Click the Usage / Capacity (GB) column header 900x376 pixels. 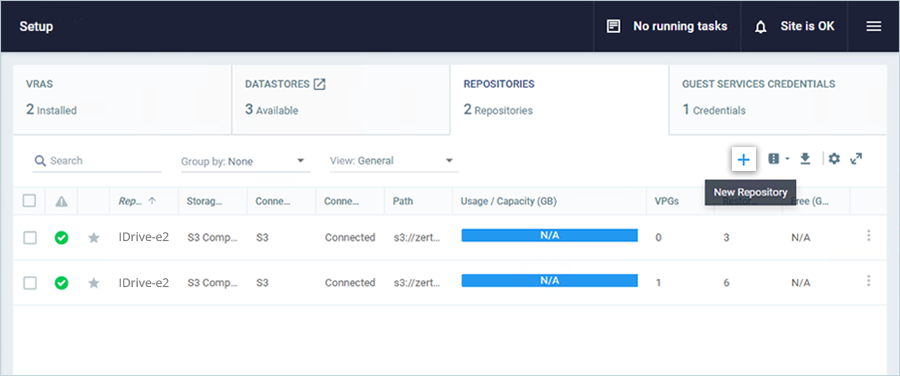[509, 201]
